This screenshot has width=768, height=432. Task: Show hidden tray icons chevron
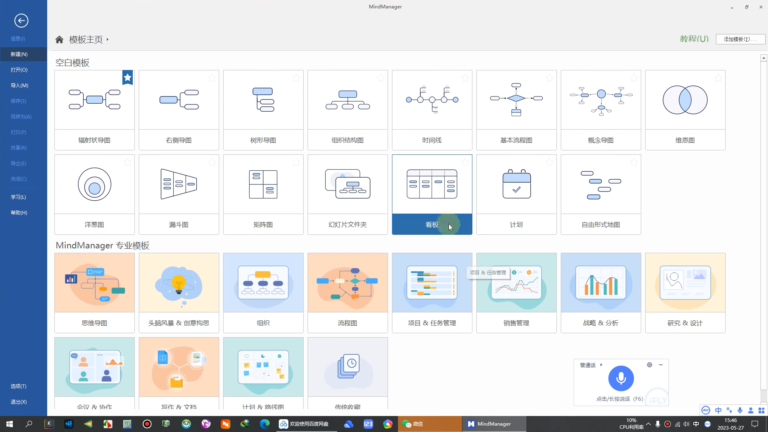click(648, 424)
